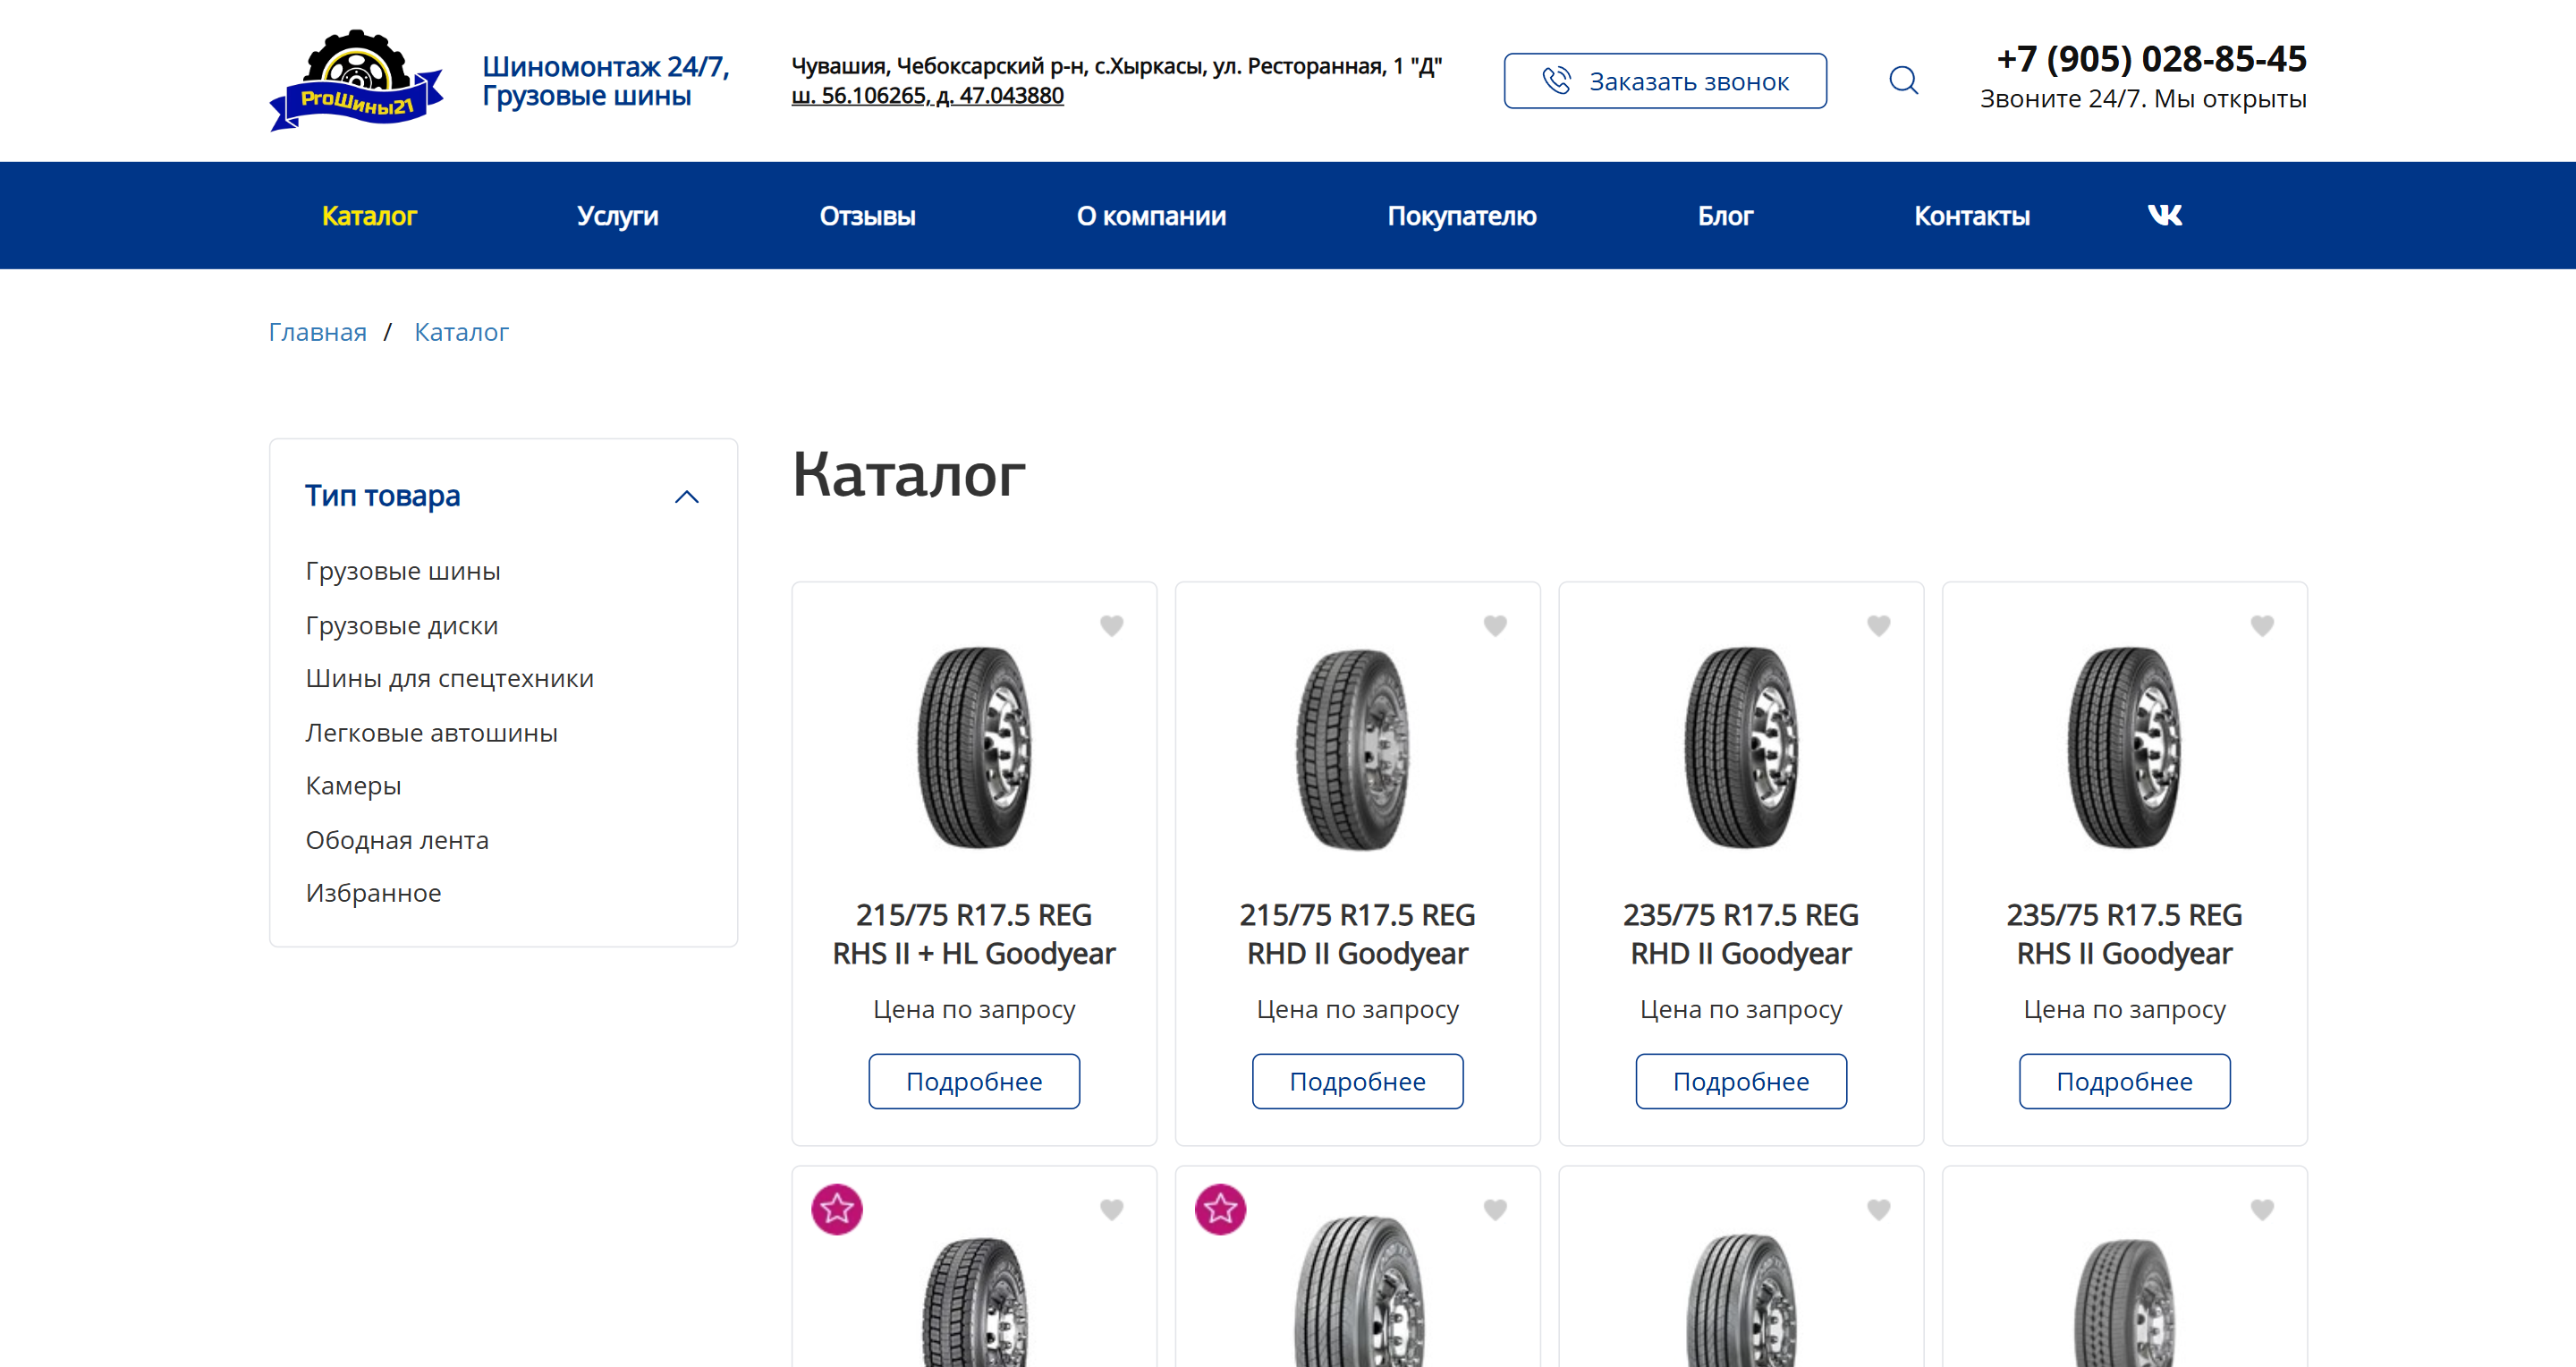The height and width of the screenshot is (1367, 2576).
Task: Click the ProШины21 logo
Action: coord(356,80)
